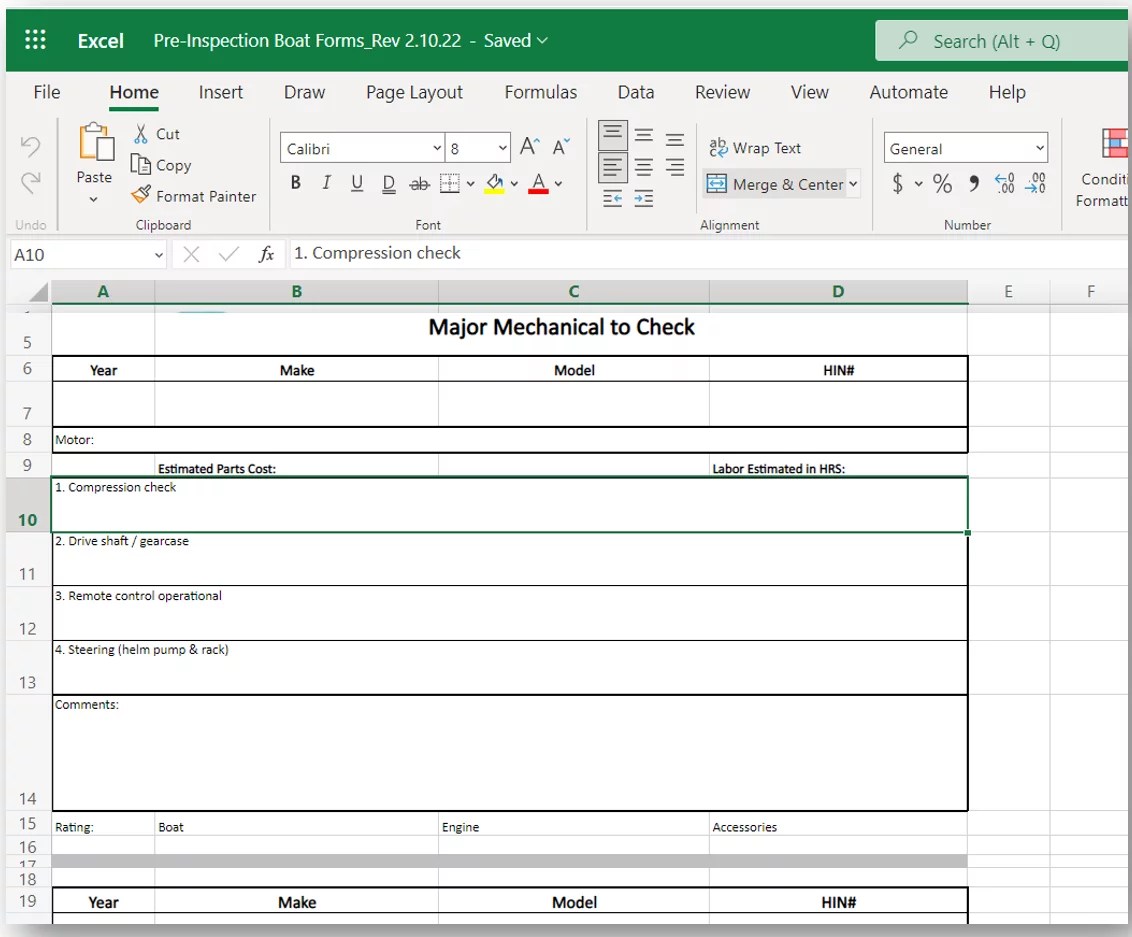Select Bottom Align for cell text
1132x937 pixels.
point(675,138)
